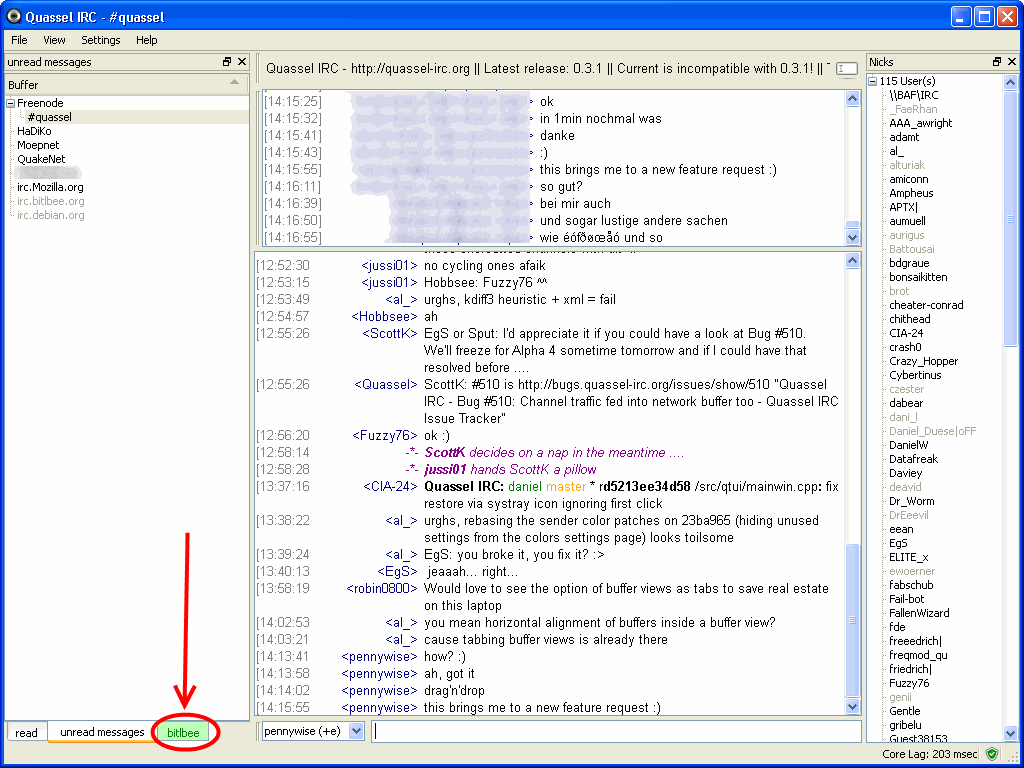1024x768 pixels.
Task: Select amiconn in the Nicks list
Action: [908, 179]
